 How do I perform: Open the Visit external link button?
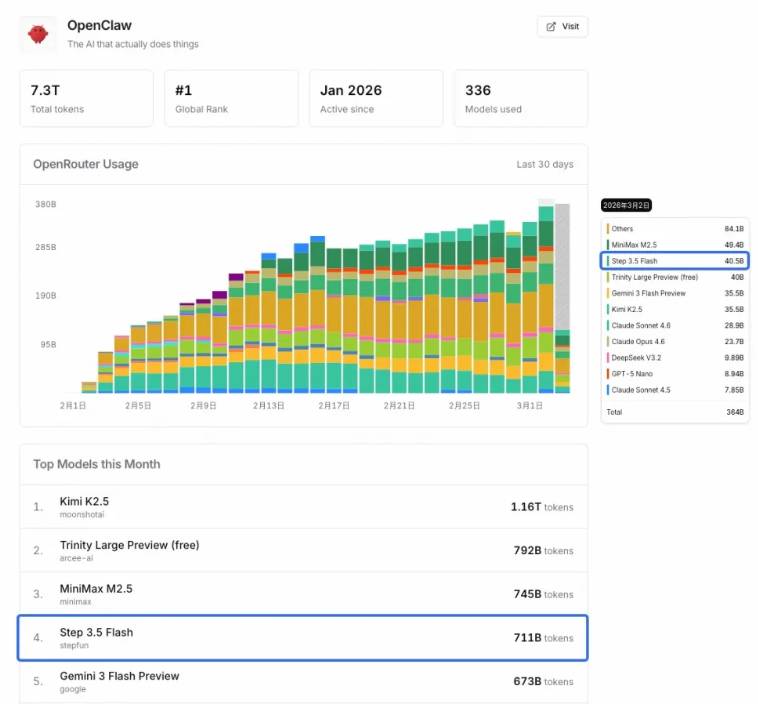(562, 27)
